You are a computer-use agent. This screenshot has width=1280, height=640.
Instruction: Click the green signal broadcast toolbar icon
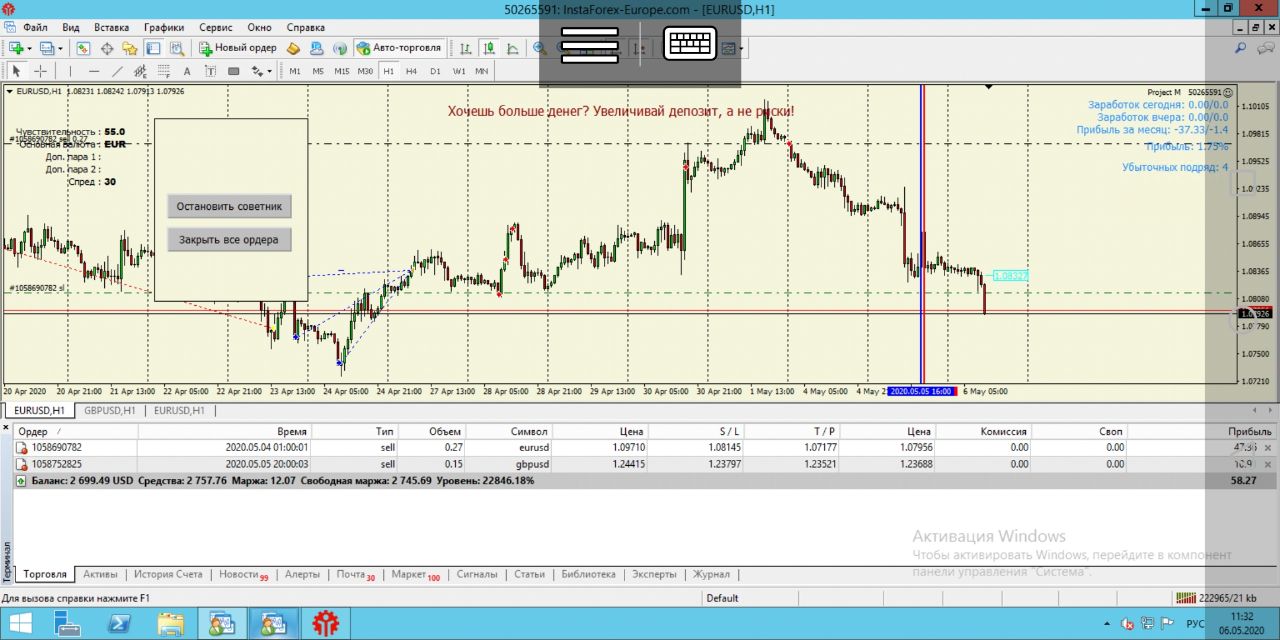(340, 48)
